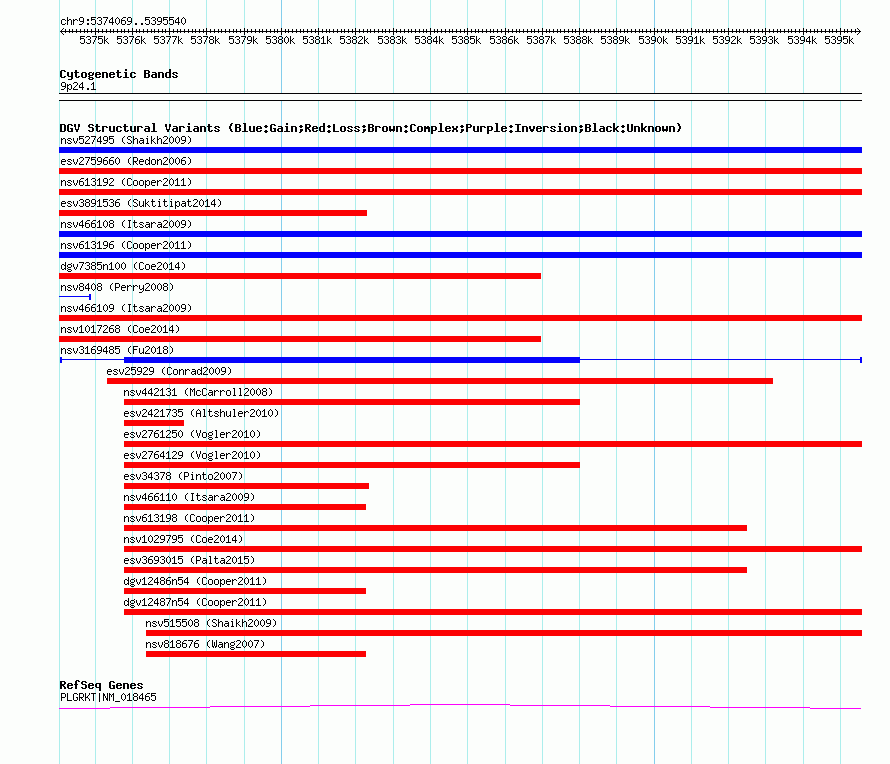The width and height of the screenshot is (890, 764).
Task: Click the 9p24.1 cytogenetic band label
Action: coord(78,87)
